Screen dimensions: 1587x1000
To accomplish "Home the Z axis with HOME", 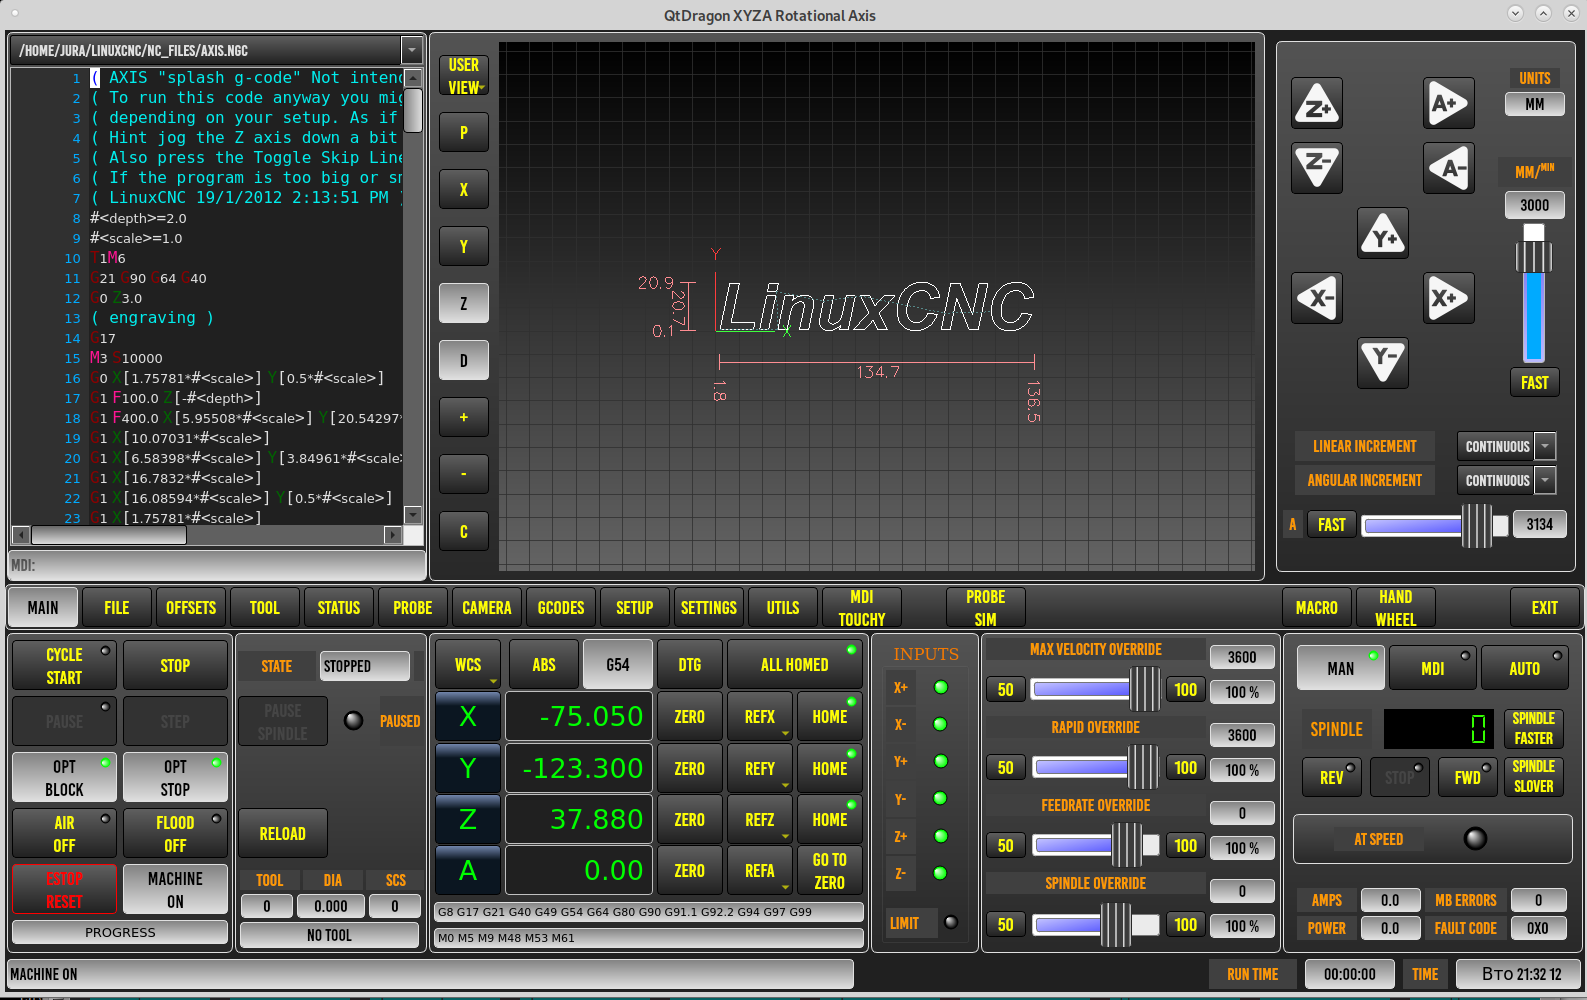I will tap(830, 819).
